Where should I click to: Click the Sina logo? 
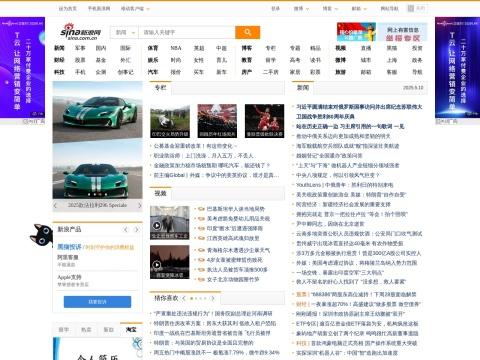[80, 32]
